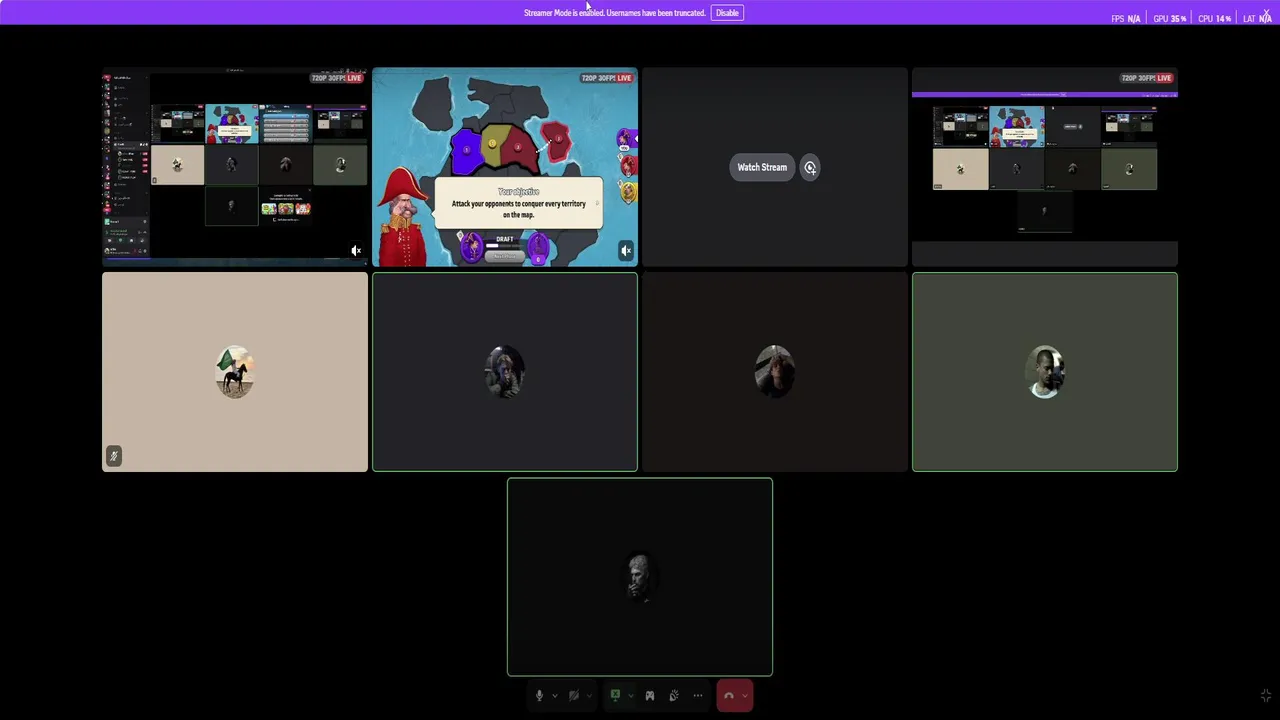Viewport: 1280px width, 720px height.
Task: Disconnect from the voice call
Action: point(729,696)
